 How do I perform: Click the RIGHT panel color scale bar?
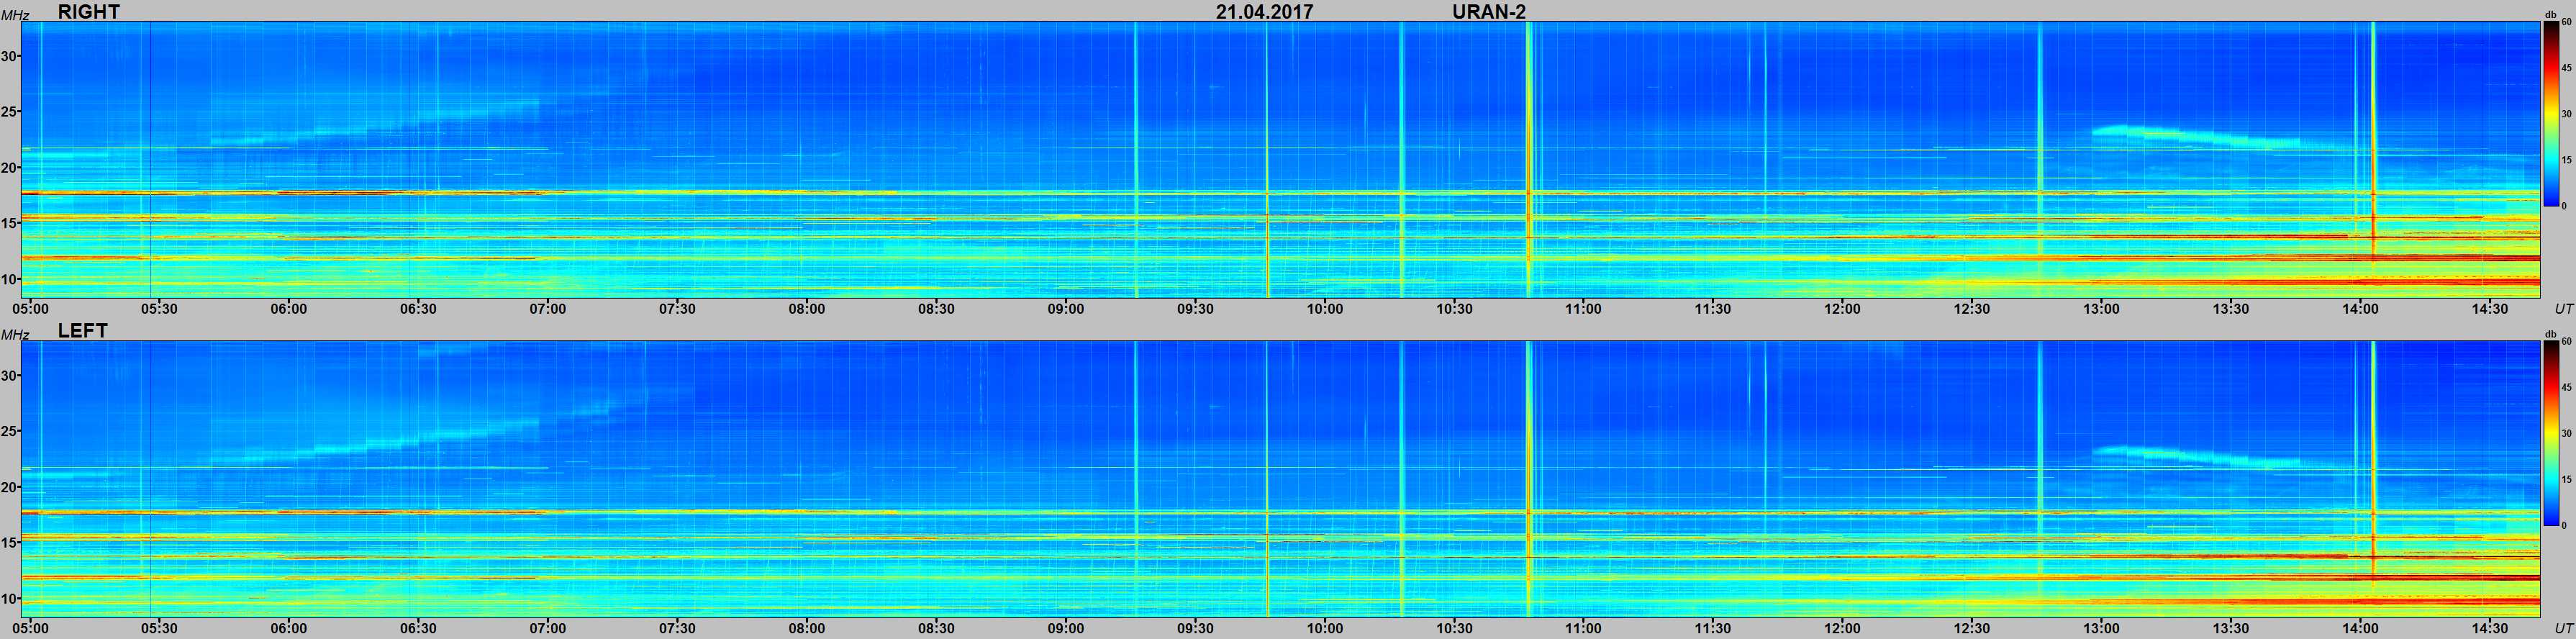(2551, 114)
